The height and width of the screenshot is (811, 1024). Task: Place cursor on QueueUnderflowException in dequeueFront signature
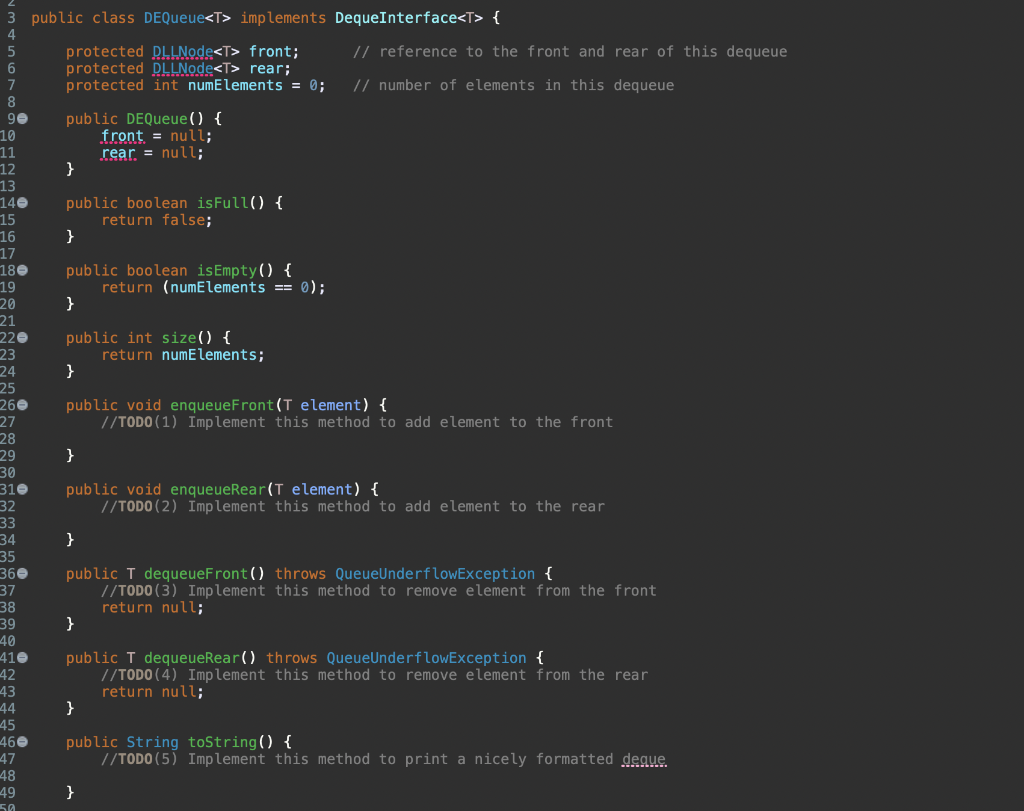[x=434, y=573]
